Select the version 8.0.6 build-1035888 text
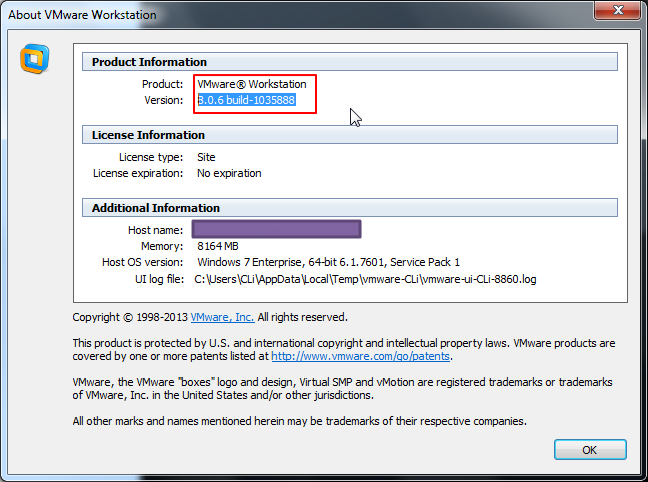 [x=246, y=100]
